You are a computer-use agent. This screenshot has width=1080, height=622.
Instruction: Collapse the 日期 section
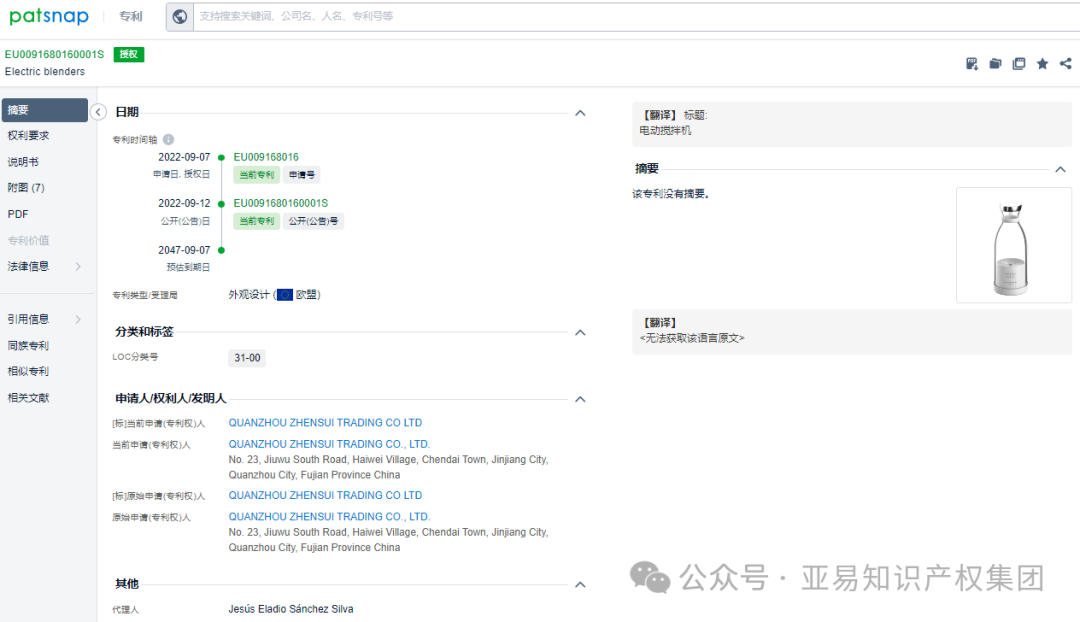pyautogui.click(x=580, y=113)
